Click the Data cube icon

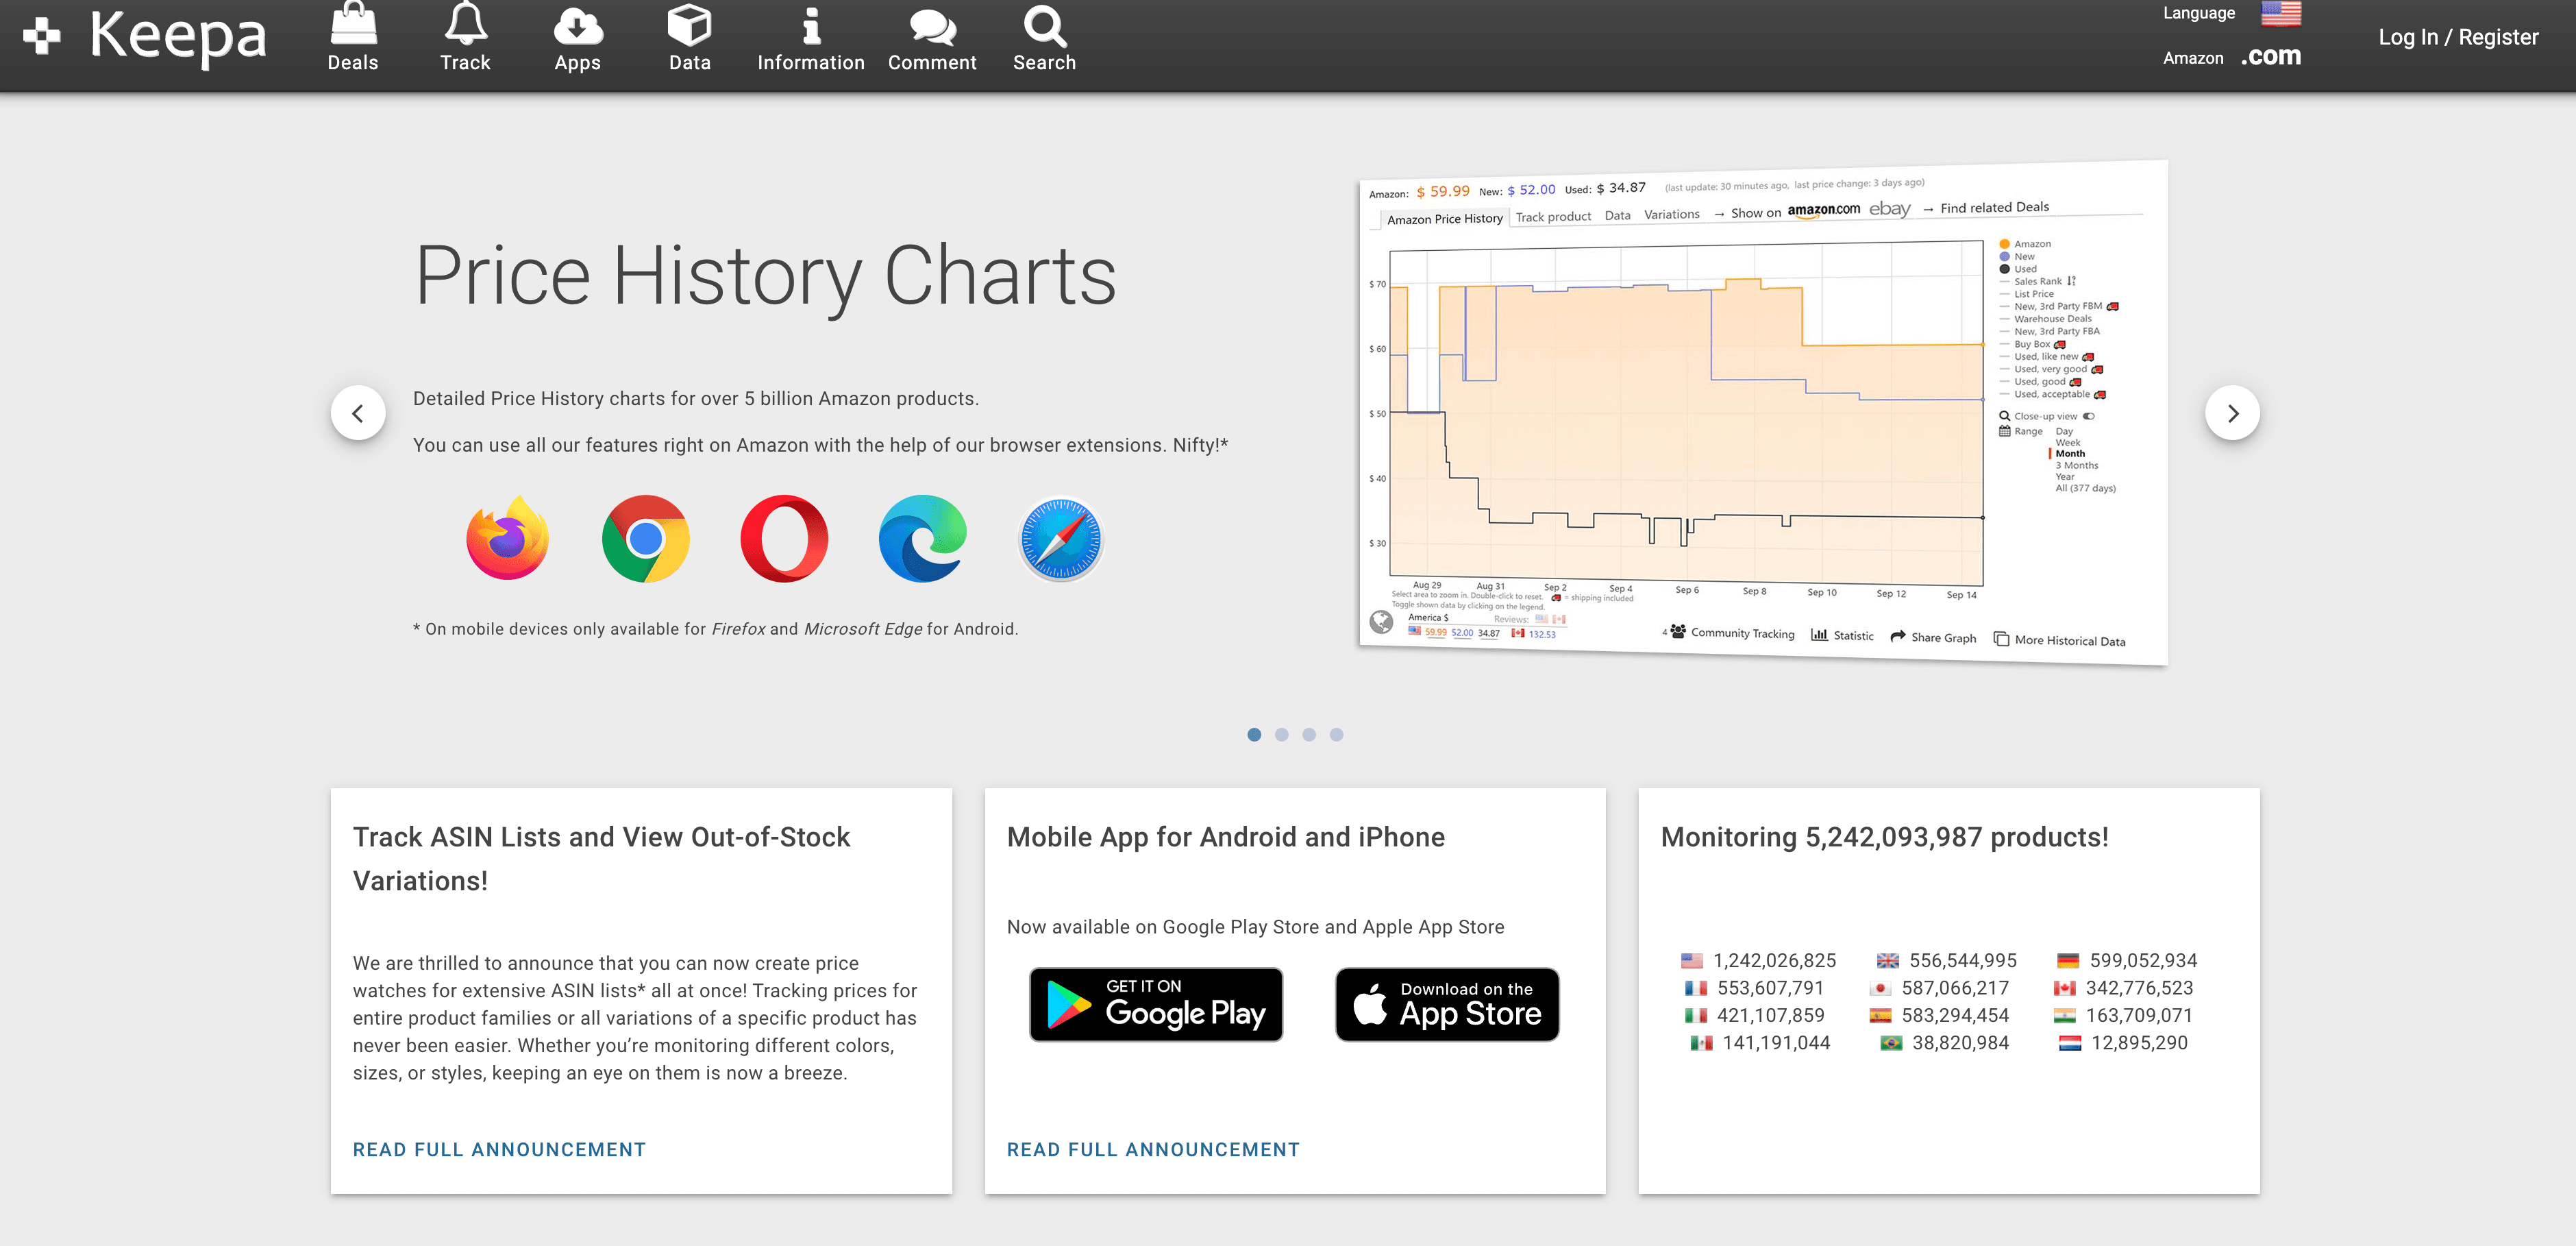689,26
